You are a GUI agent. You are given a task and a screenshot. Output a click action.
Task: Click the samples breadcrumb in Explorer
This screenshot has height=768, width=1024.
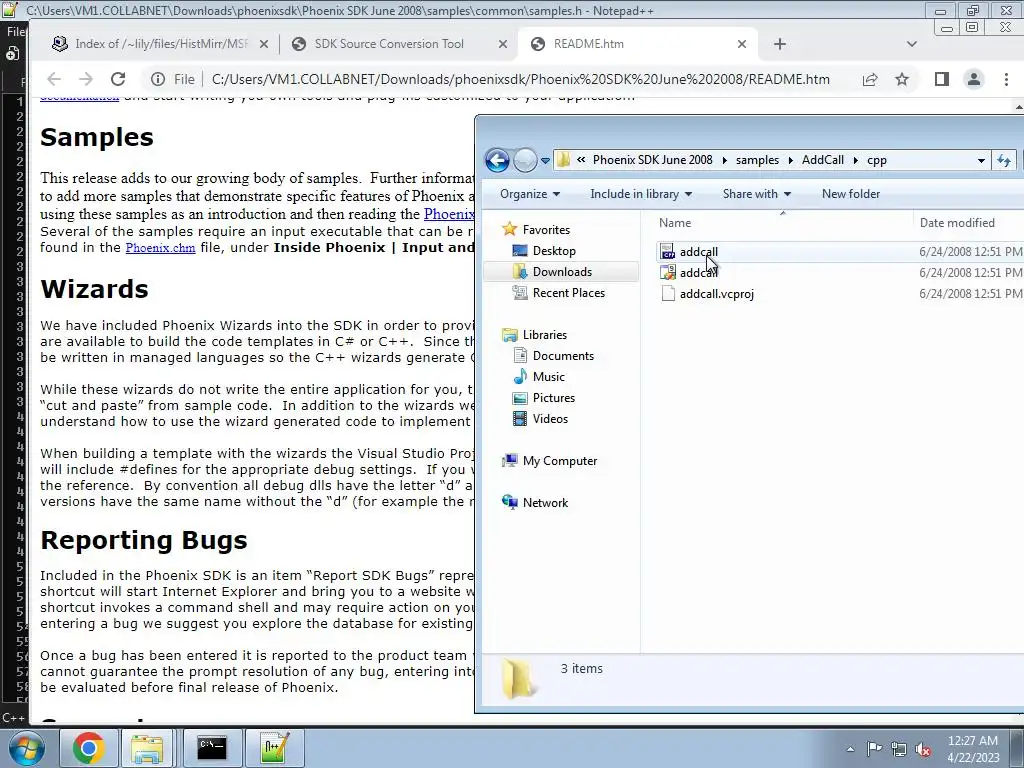tap(757, 160)
